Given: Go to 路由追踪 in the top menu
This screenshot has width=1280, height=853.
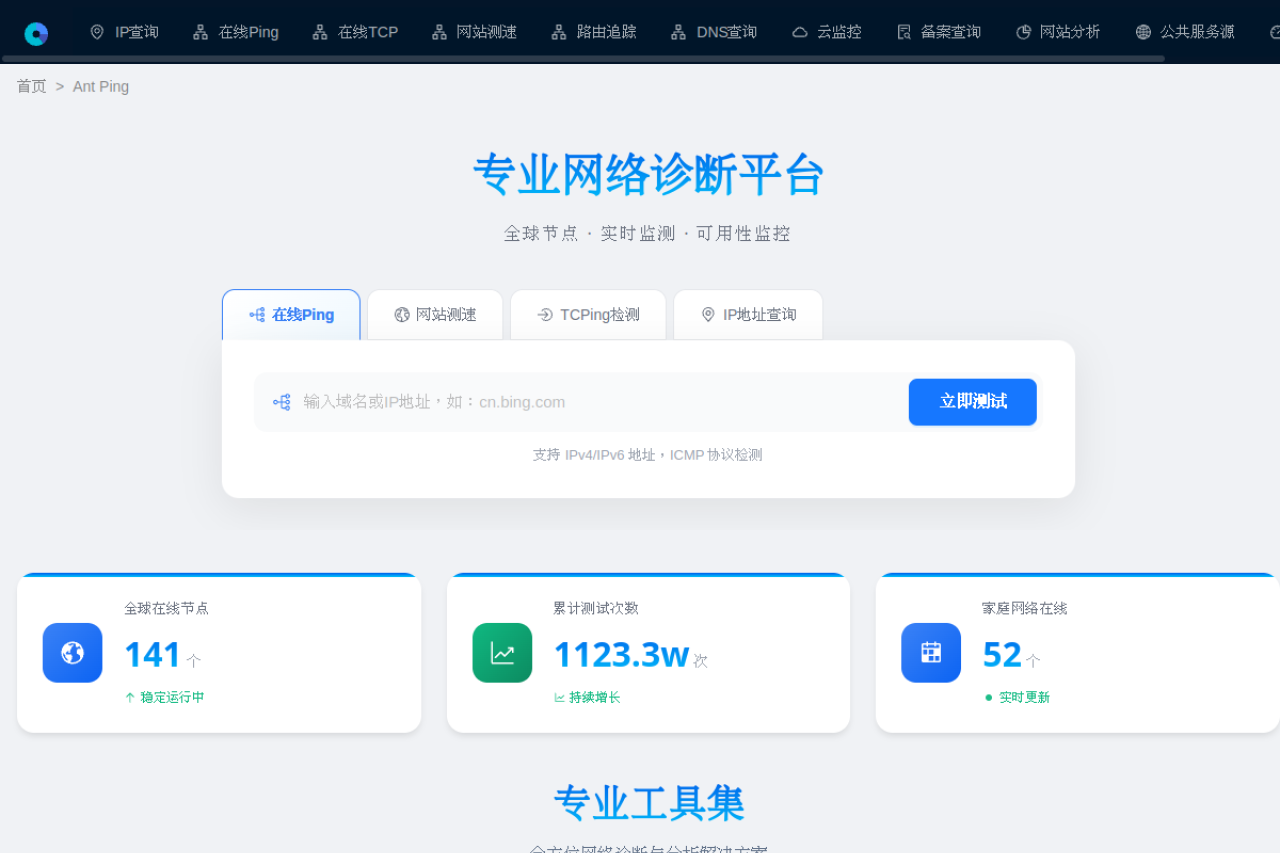Looking at the screenshot, I should [x=594, y=32].
